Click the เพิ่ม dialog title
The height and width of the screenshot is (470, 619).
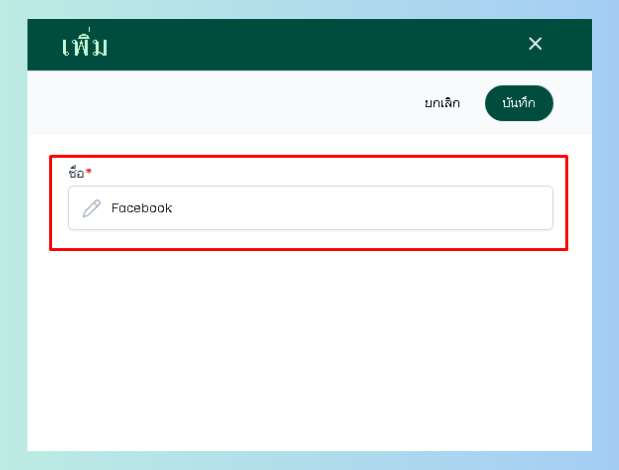84,45
